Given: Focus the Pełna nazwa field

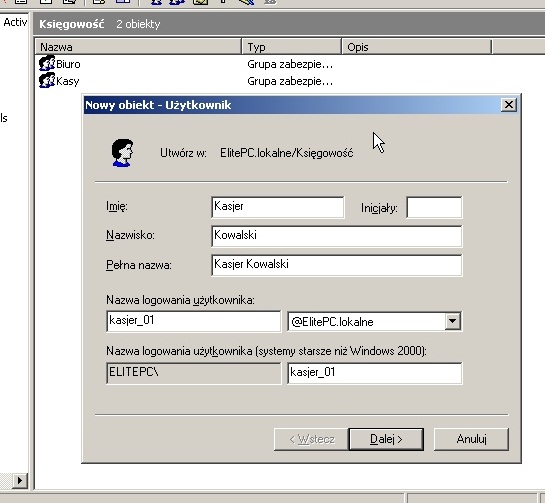Looking at the screenshot, I should point(336,265).
